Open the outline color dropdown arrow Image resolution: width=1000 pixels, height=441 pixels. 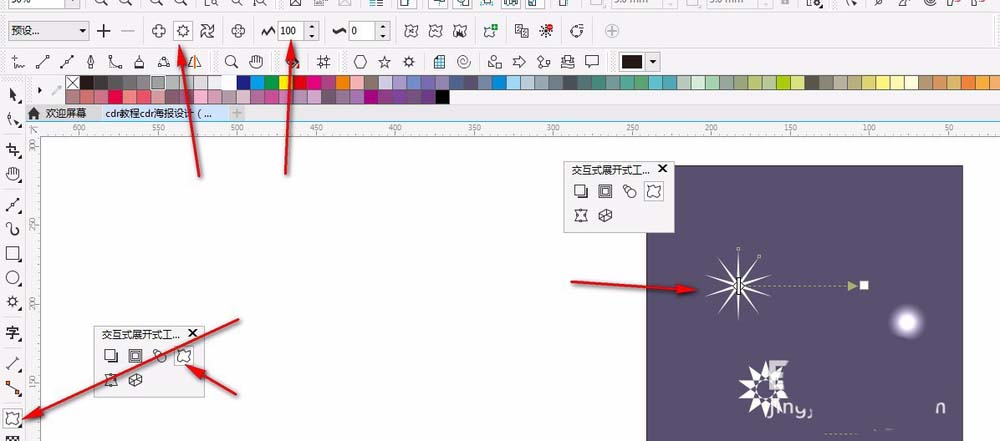[x=652, y=62]
